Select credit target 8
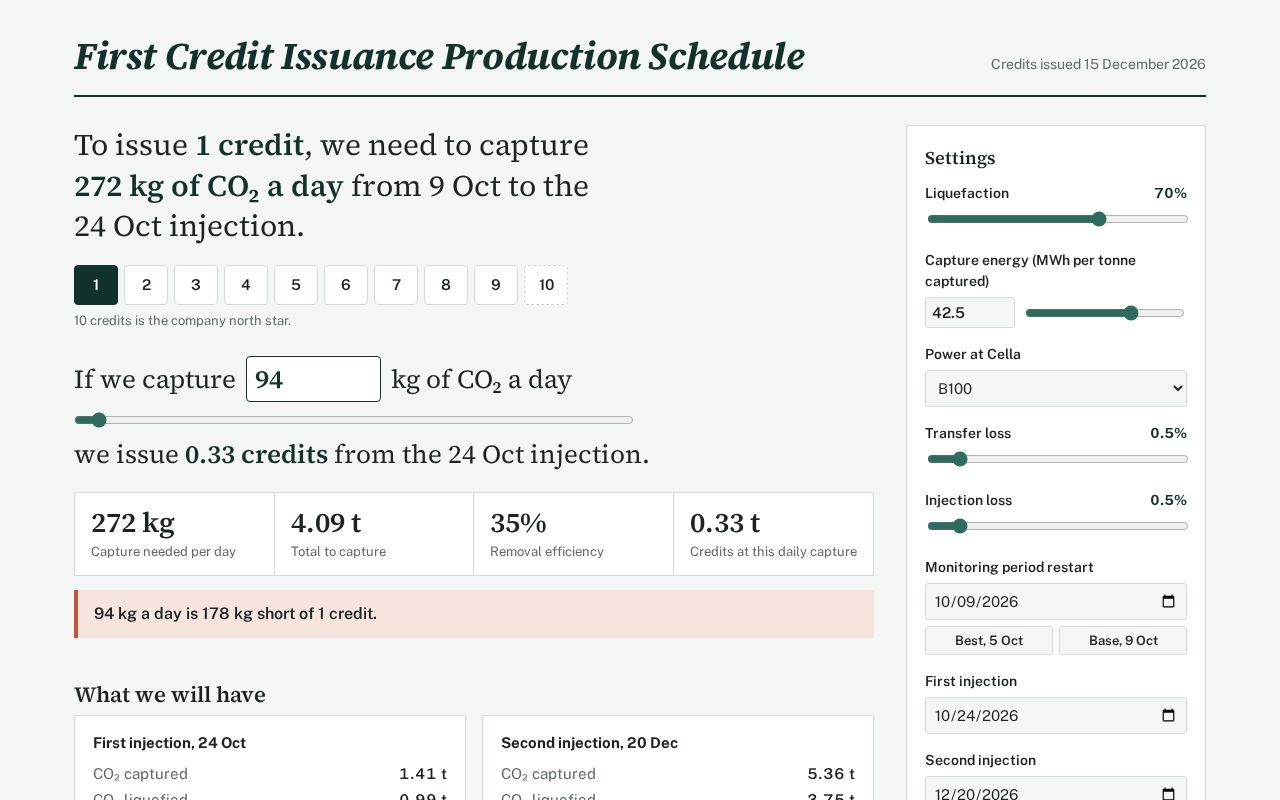Image resolution: width=1280 pixels, height=800 pixels. (446, 285)
